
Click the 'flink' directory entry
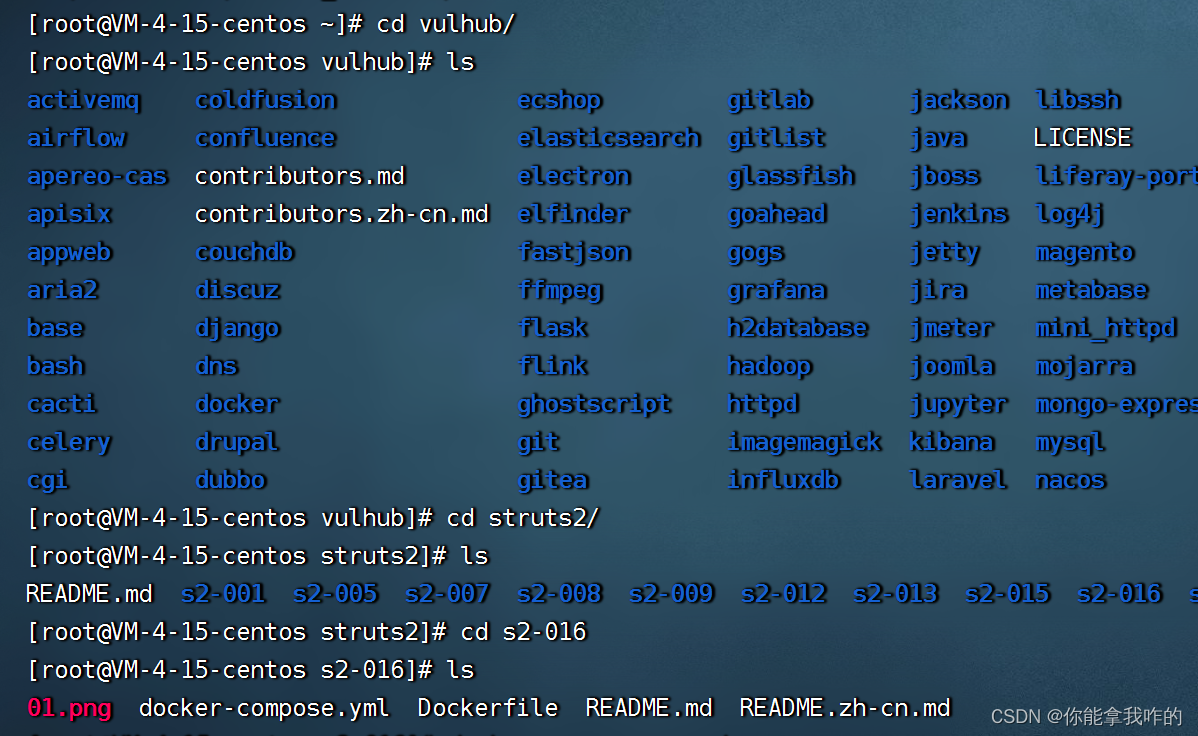[x=552, y=366]
